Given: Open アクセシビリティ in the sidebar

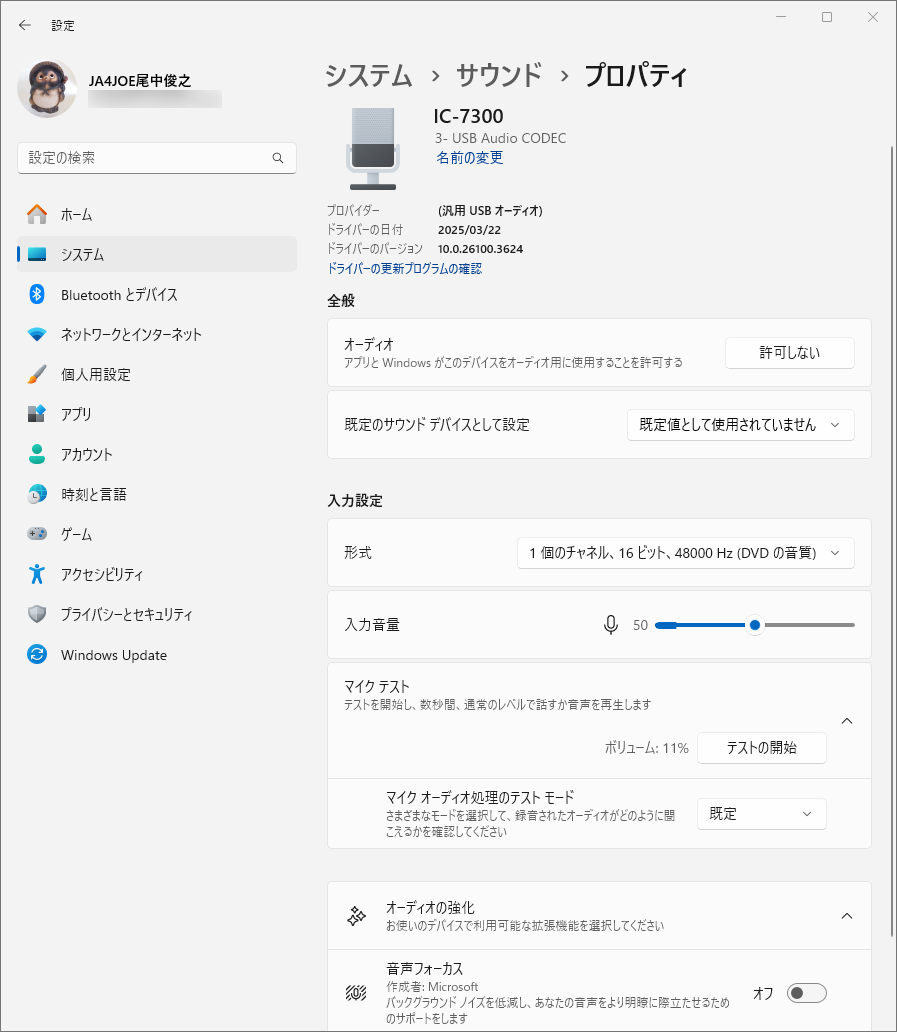Looking at the screenshot, I should point(157,574).
